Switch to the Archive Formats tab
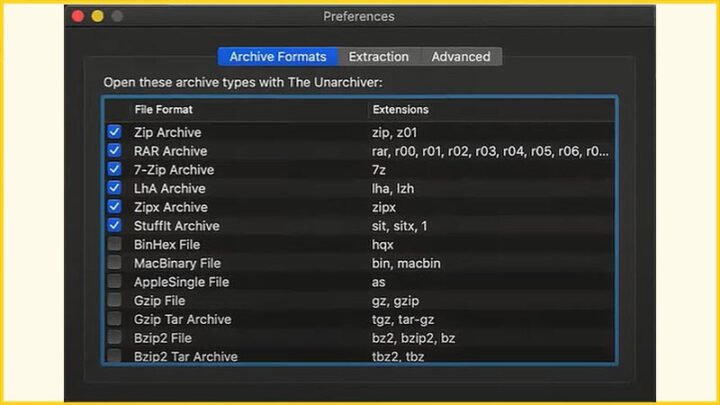Screen dimensions: 720x405 coord(278,56)
